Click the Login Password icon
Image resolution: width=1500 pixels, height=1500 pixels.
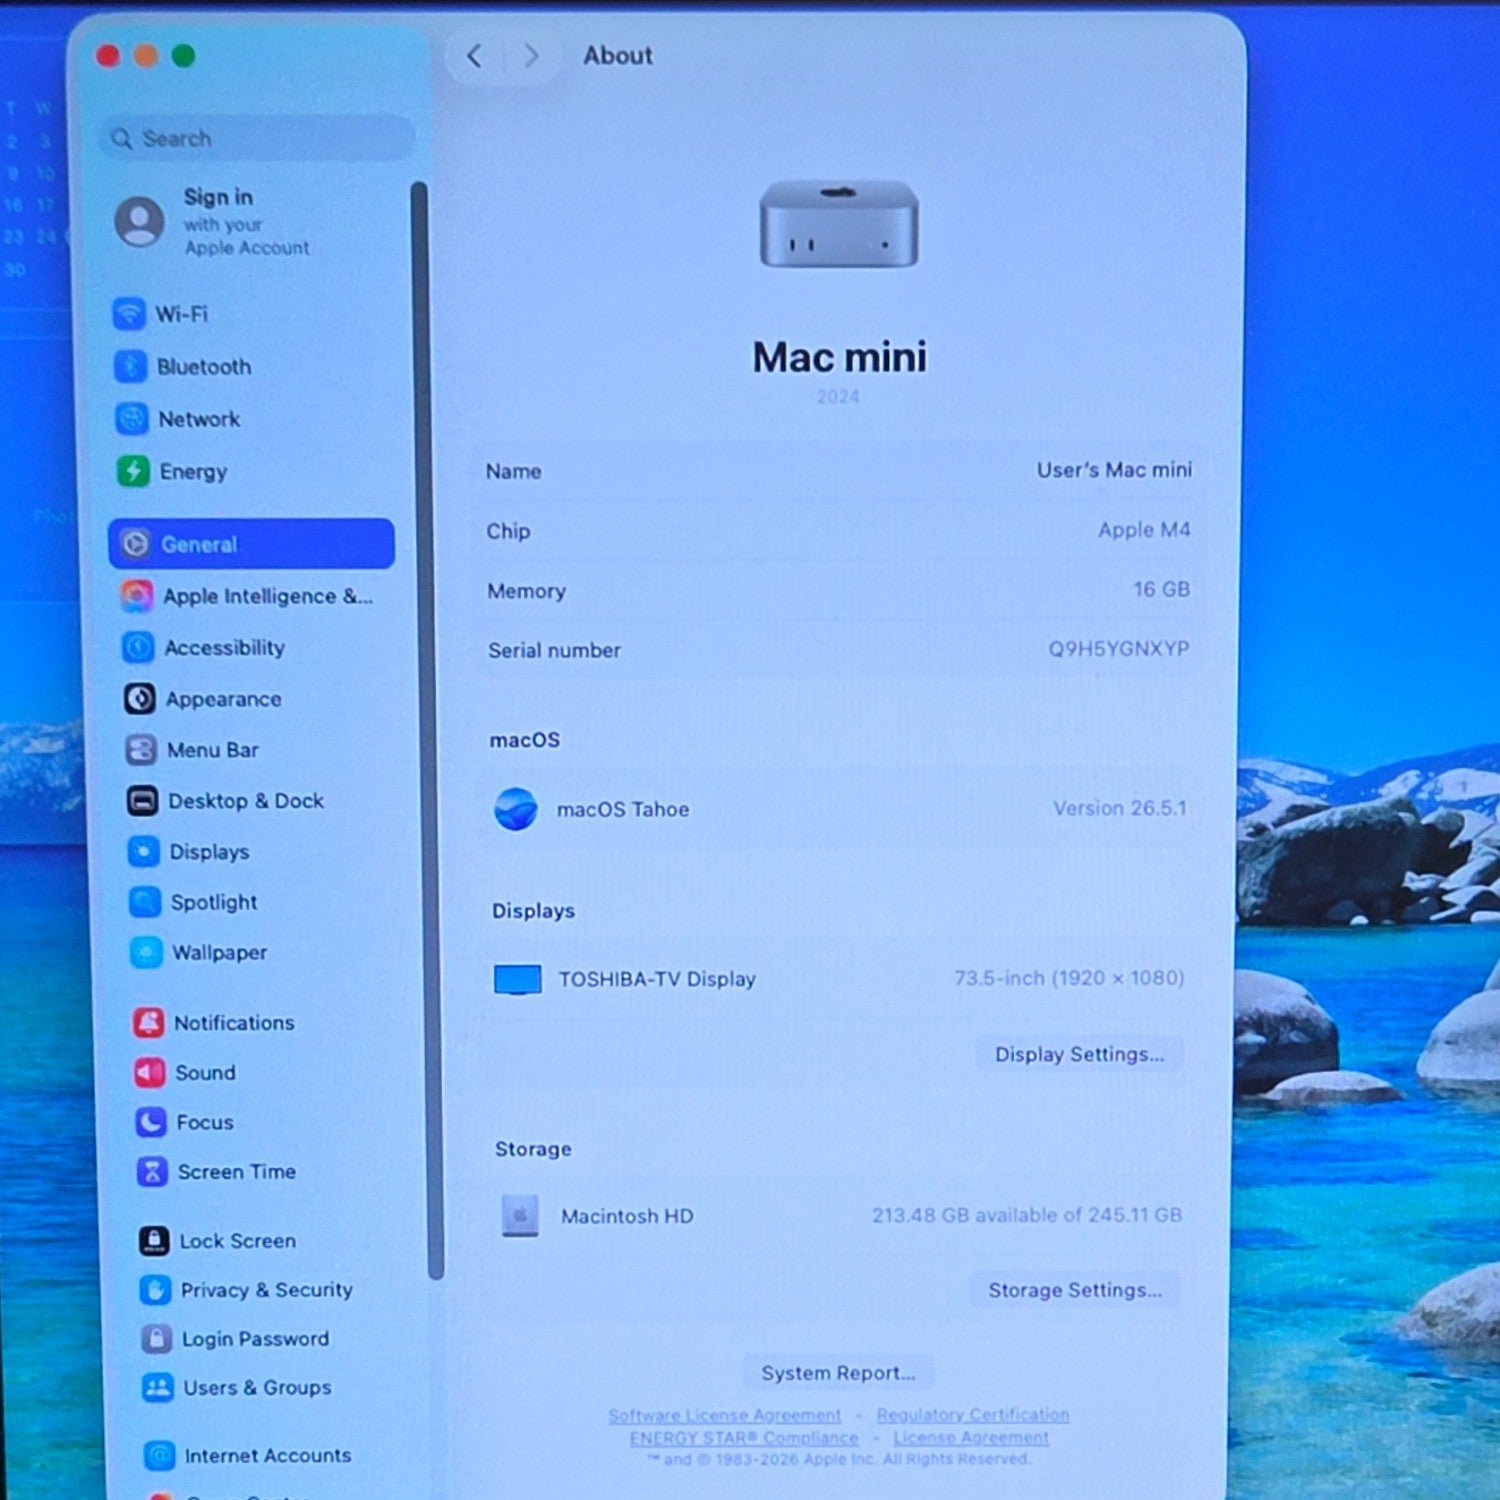click(156, 1339)
